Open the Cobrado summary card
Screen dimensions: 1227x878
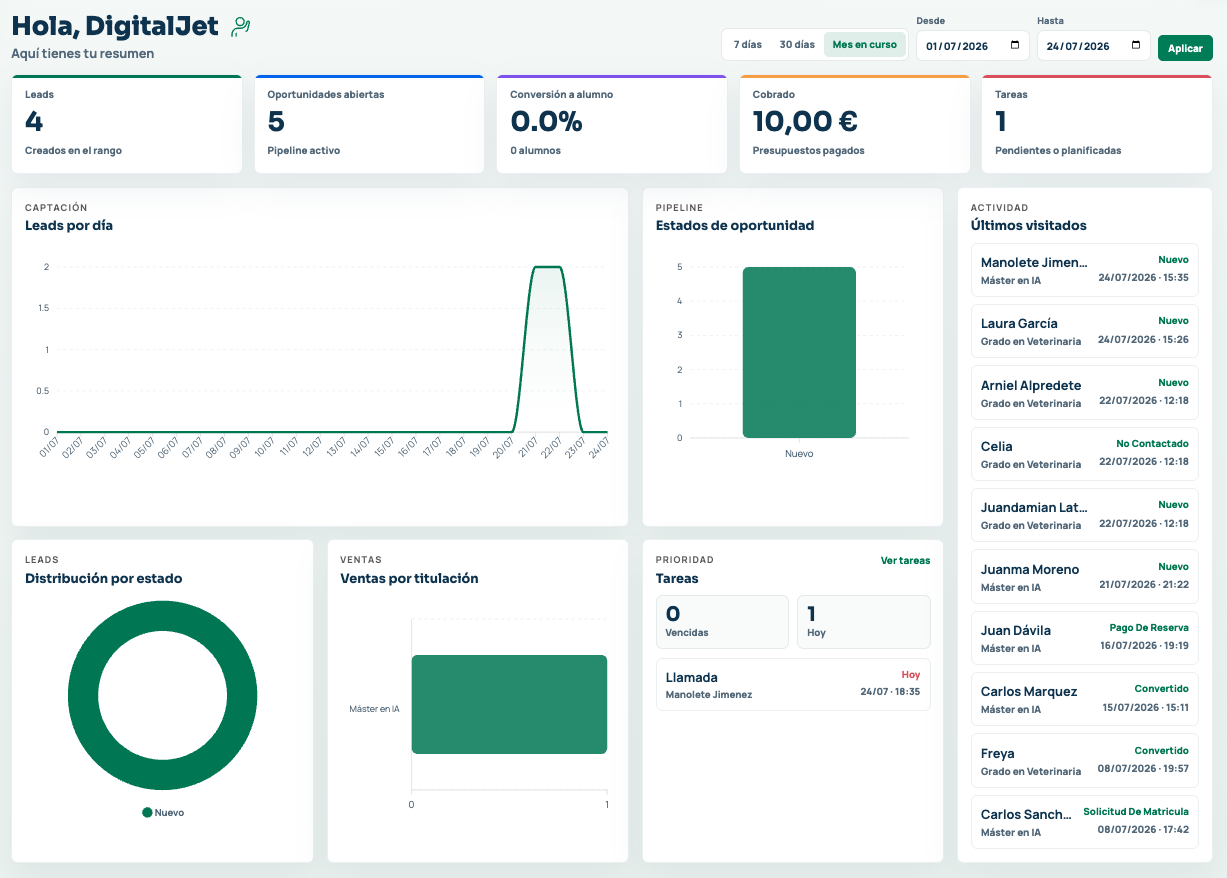(855, 124)
